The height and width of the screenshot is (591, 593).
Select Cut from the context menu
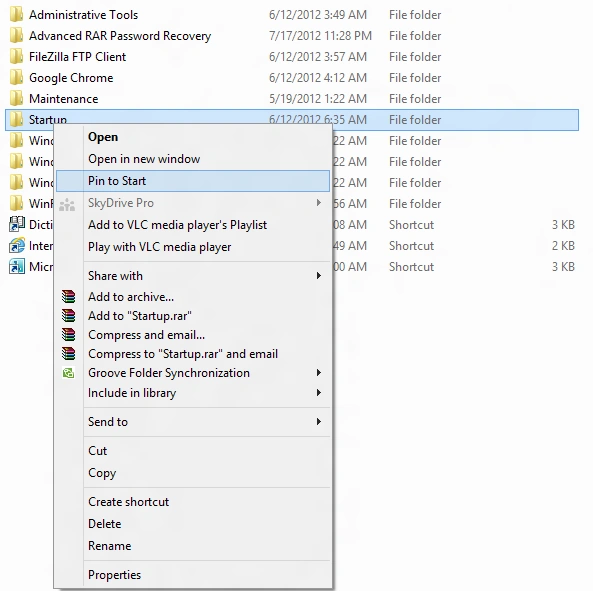[193, 451]
